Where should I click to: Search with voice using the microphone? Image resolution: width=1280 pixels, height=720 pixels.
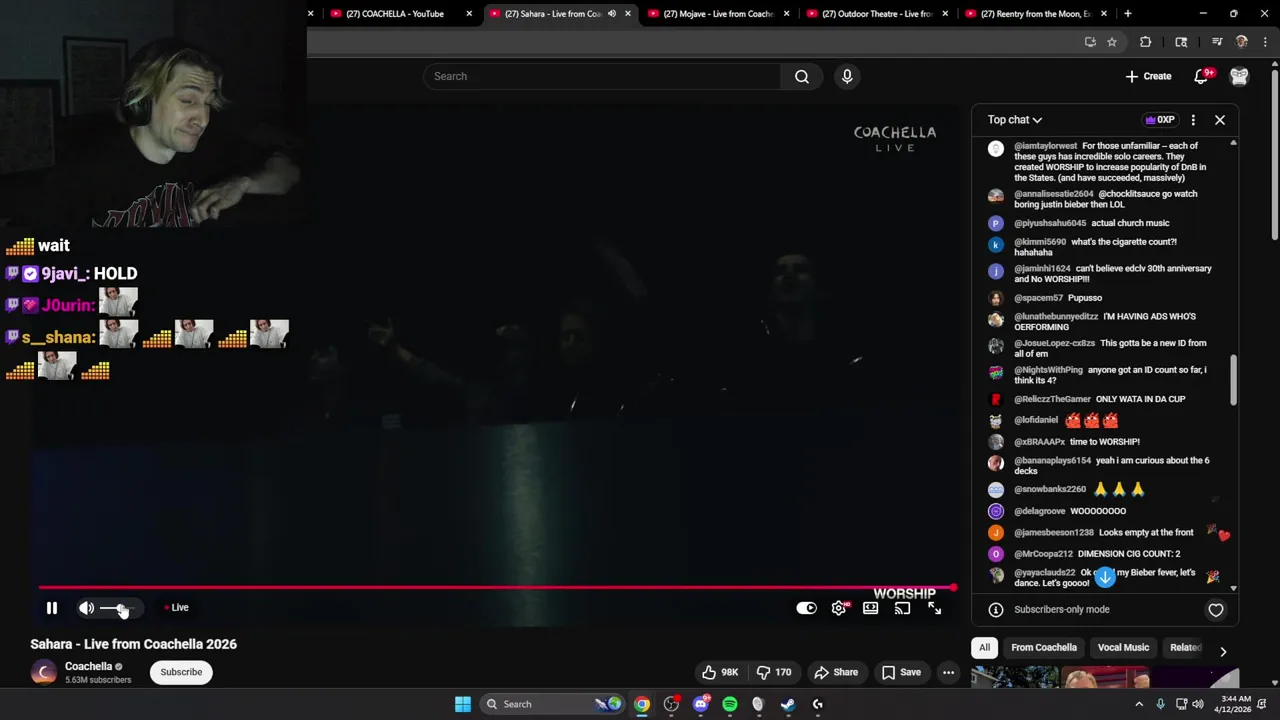click(847, 76)
